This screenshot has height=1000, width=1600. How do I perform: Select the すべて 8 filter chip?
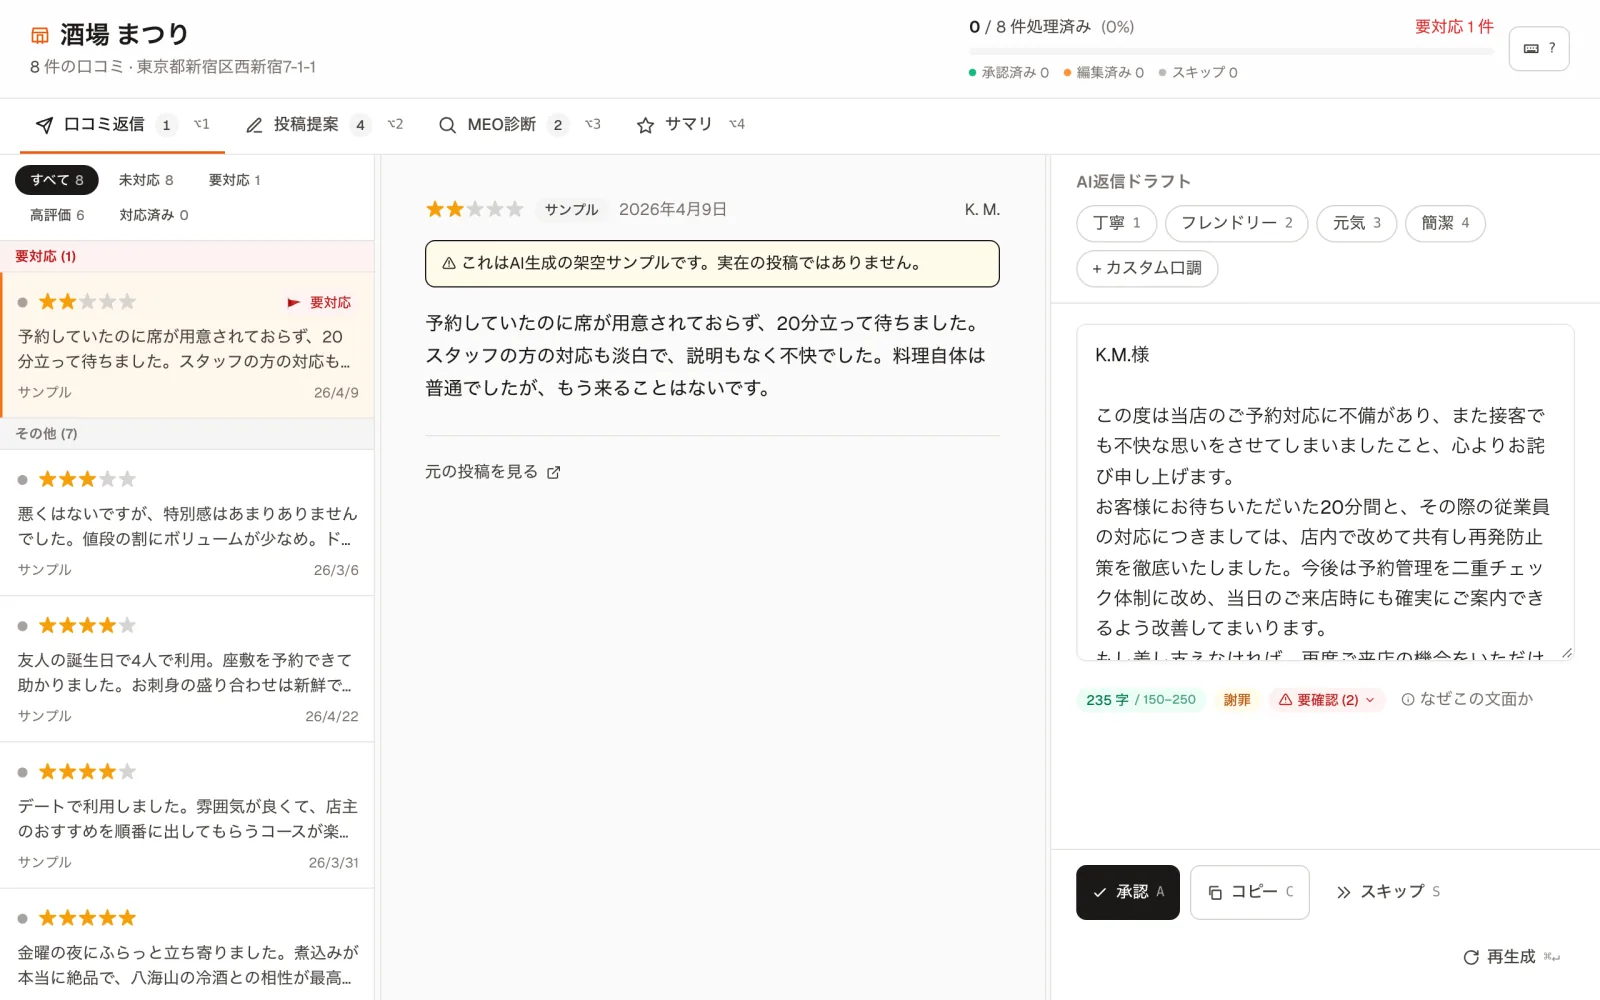(57, 180)
